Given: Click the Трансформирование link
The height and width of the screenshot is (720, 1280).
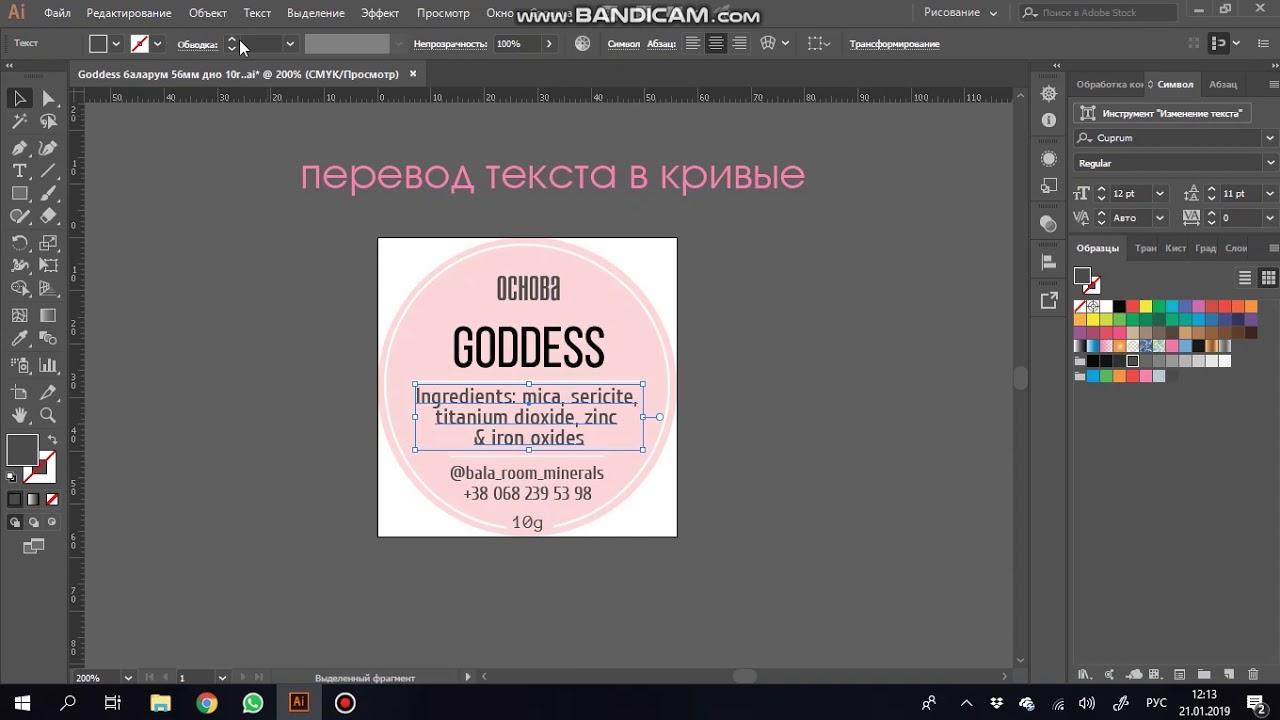Looking at the screenshot, I should click(894, 44).
